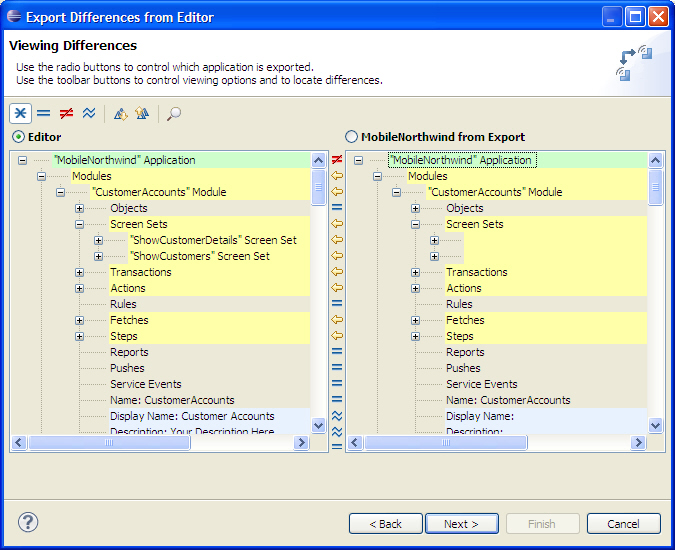
Task: Click the copy arrow beside Modules row
Action: coord(337,176)
